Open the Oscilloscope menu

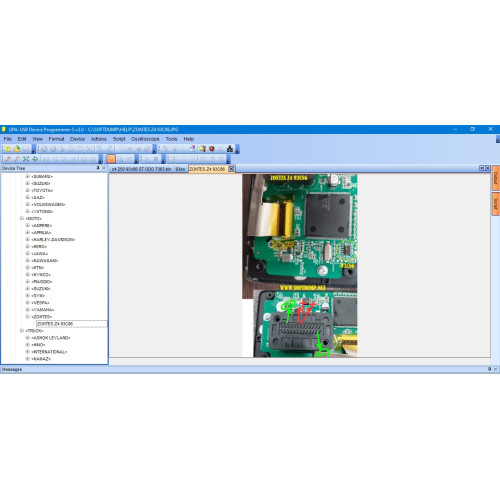145,139
